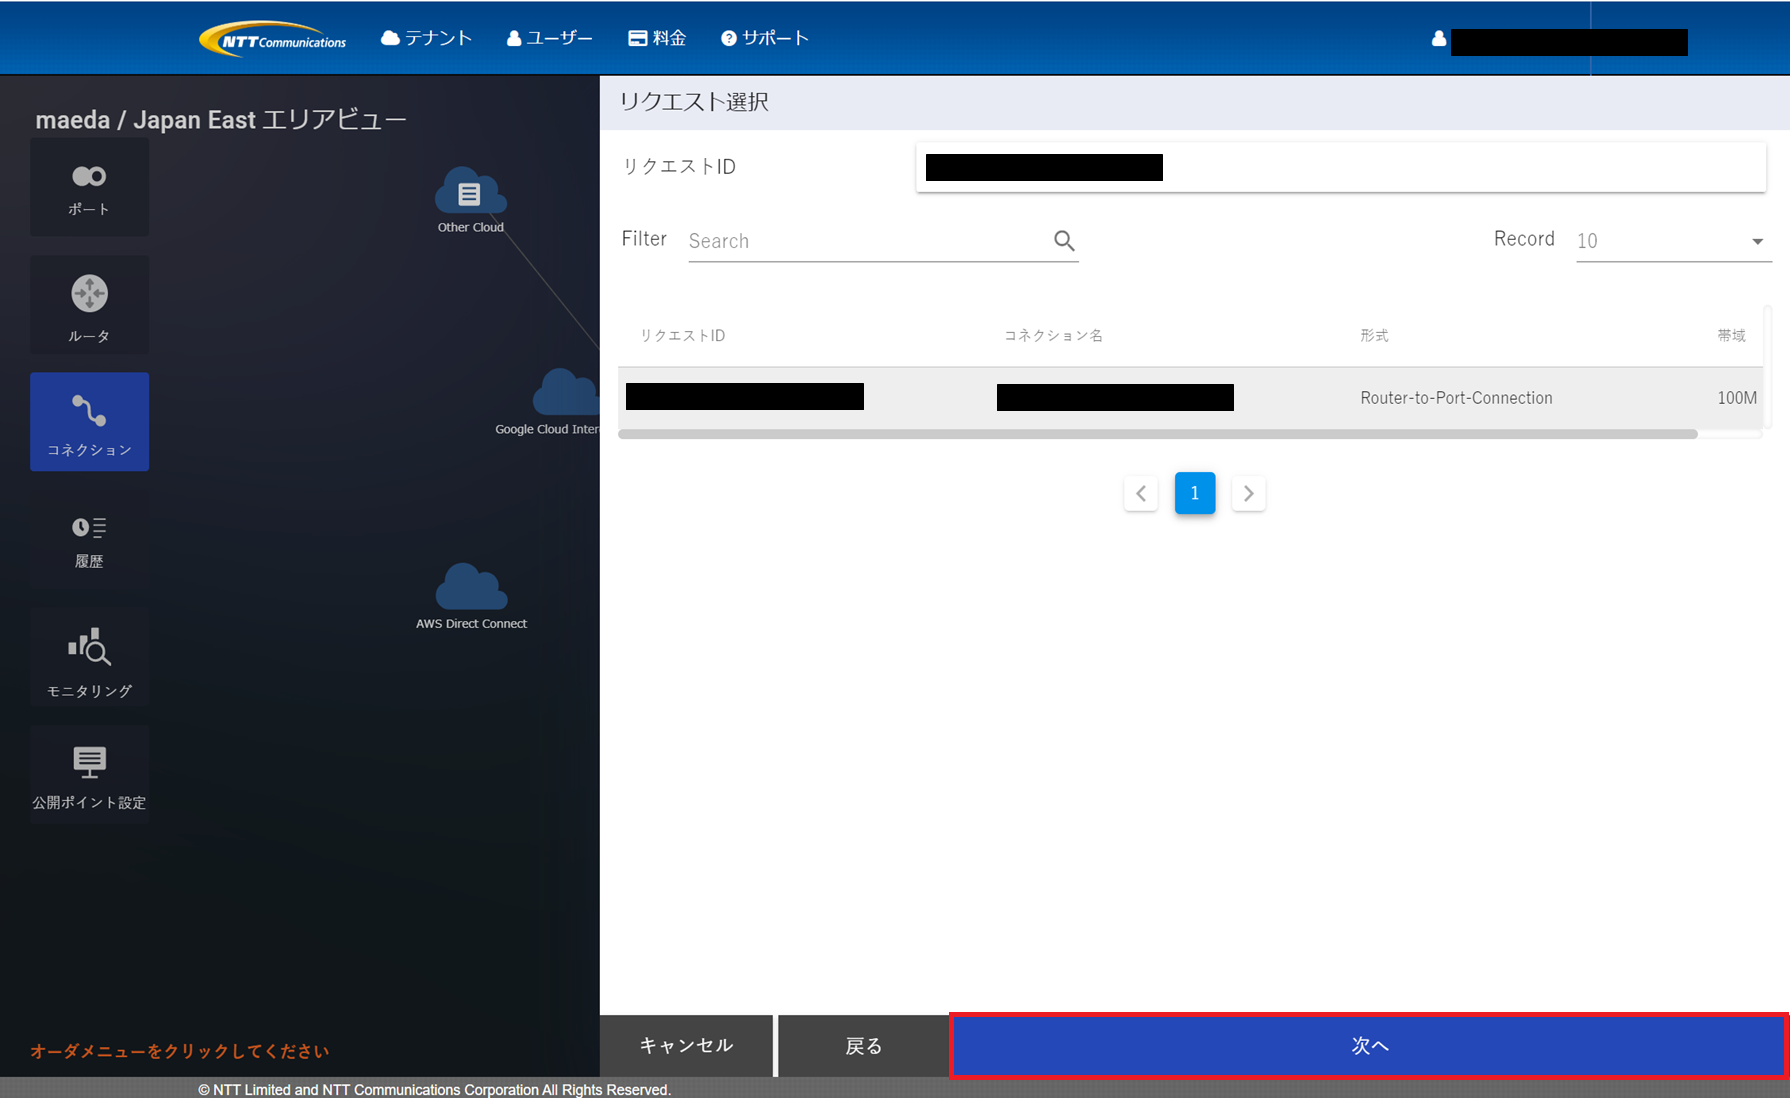Click the Other Cloud icon in map
The width and height of the screenshot is (1790, 1098).
(x=470, y=193)
